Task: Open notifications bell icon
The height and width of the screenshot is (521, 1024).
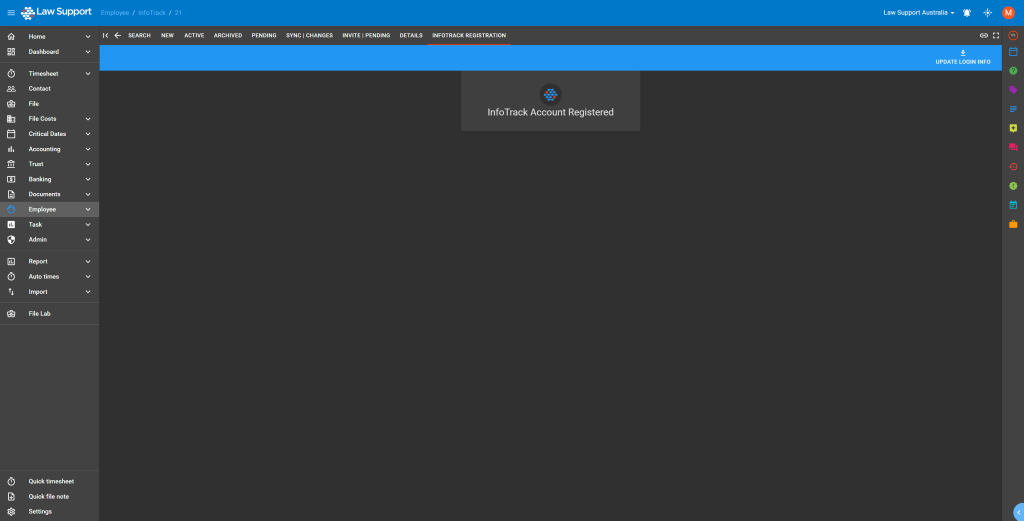Action: point(967,13)
